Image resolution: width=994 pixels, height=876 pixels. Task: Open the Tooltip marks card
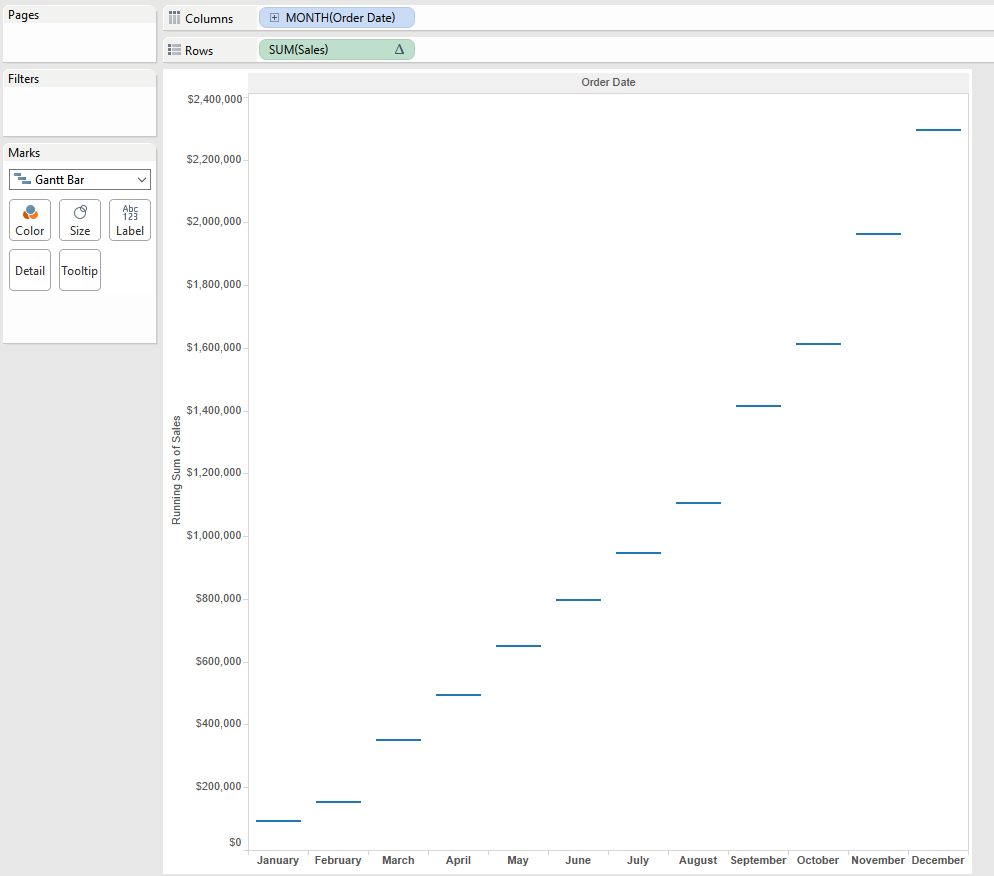(x=80, y=270)
